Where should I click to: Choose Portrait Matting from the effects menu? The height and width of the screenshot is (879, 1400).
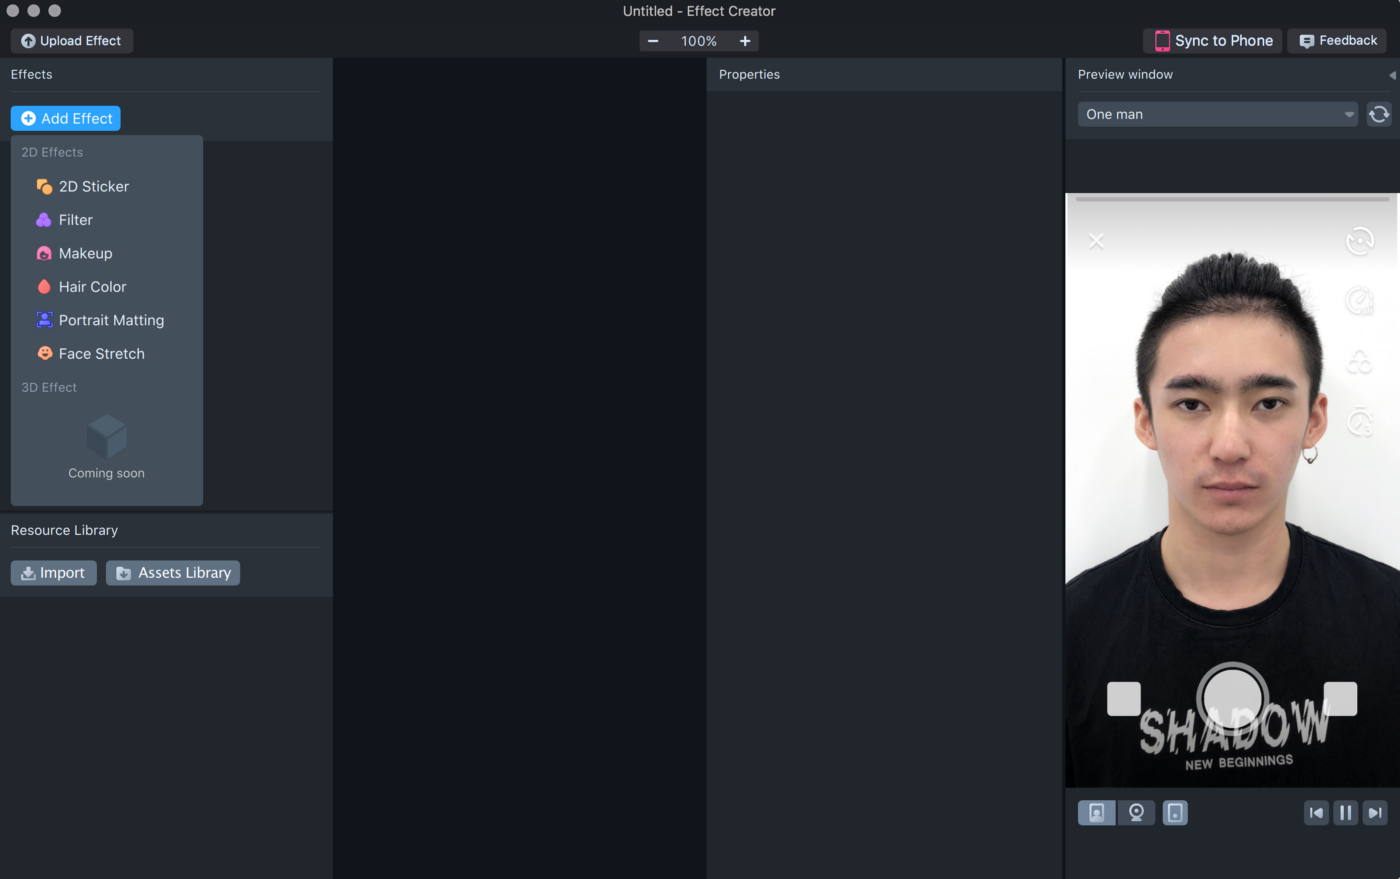pos(100,320)
